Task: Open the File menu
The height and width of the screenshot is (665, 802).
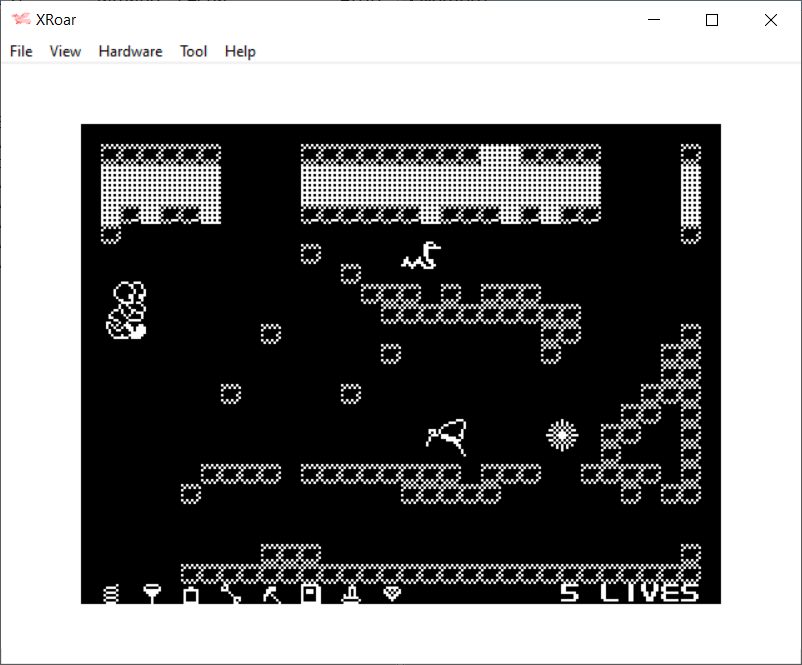Action: [21, 51]
